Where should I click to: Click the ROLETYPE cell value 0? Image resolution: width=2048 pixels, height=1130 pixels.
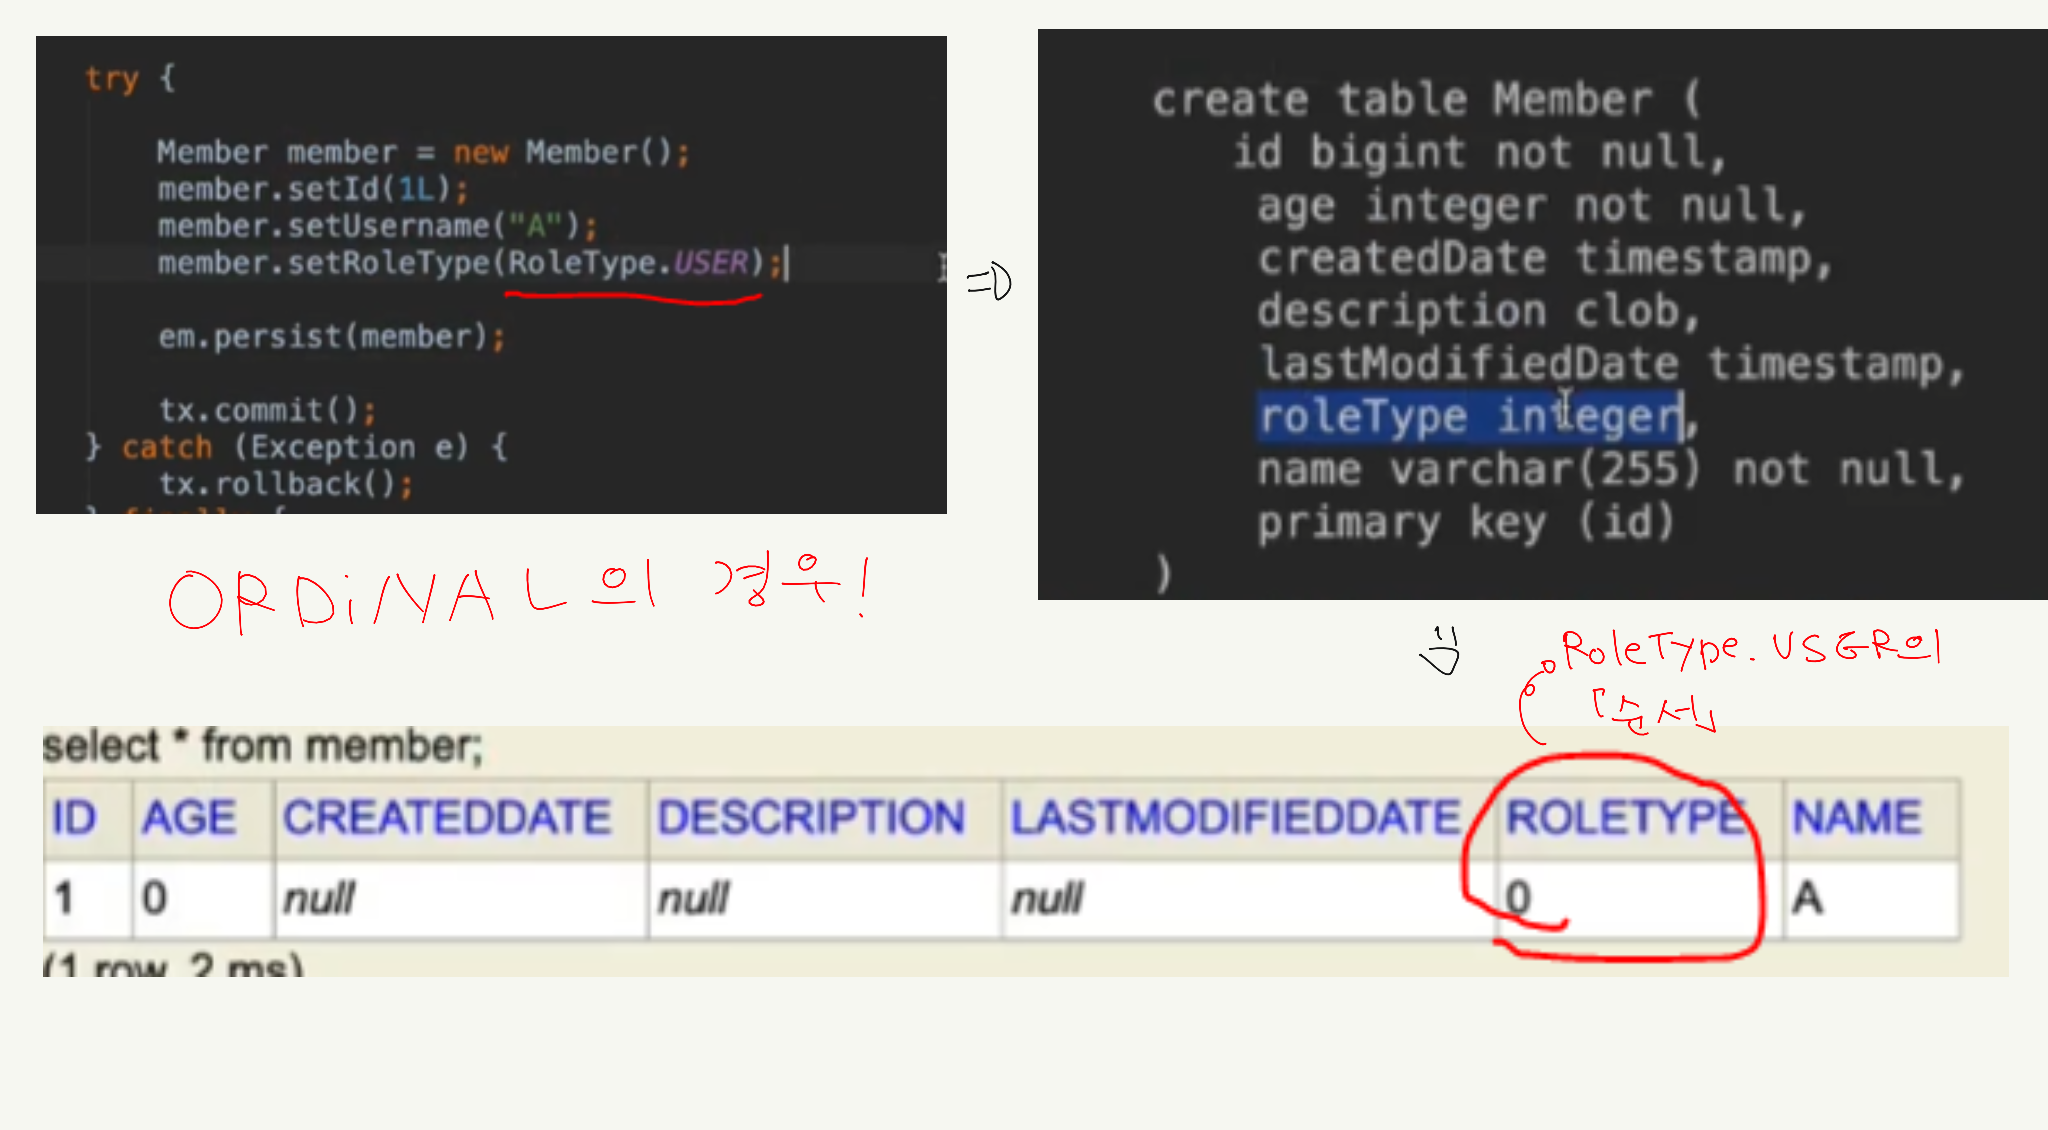point(1518,897)
